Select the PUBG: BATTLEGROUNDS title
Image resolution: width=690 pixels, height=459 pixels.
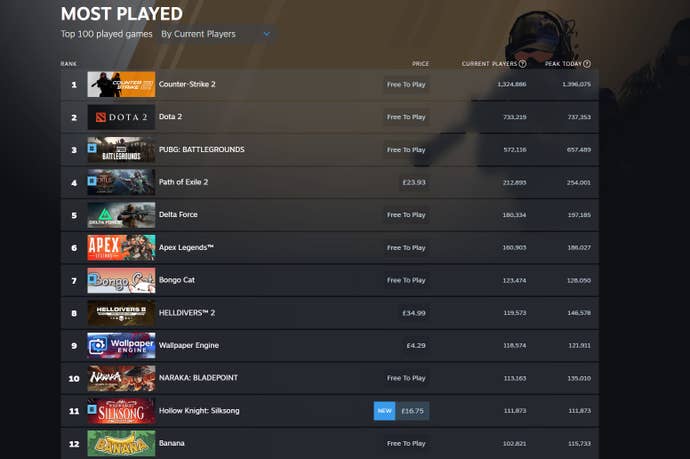point(202,149)
